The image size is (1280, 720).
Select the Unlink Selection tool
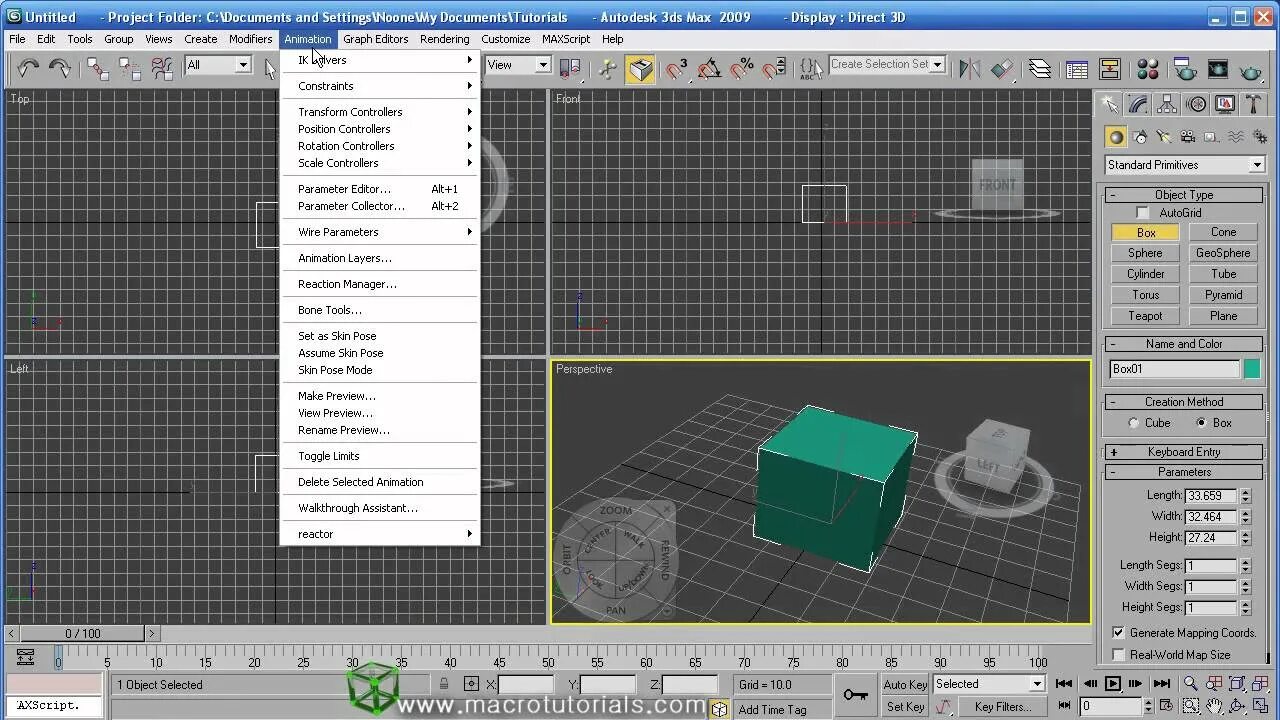(130, 68)
